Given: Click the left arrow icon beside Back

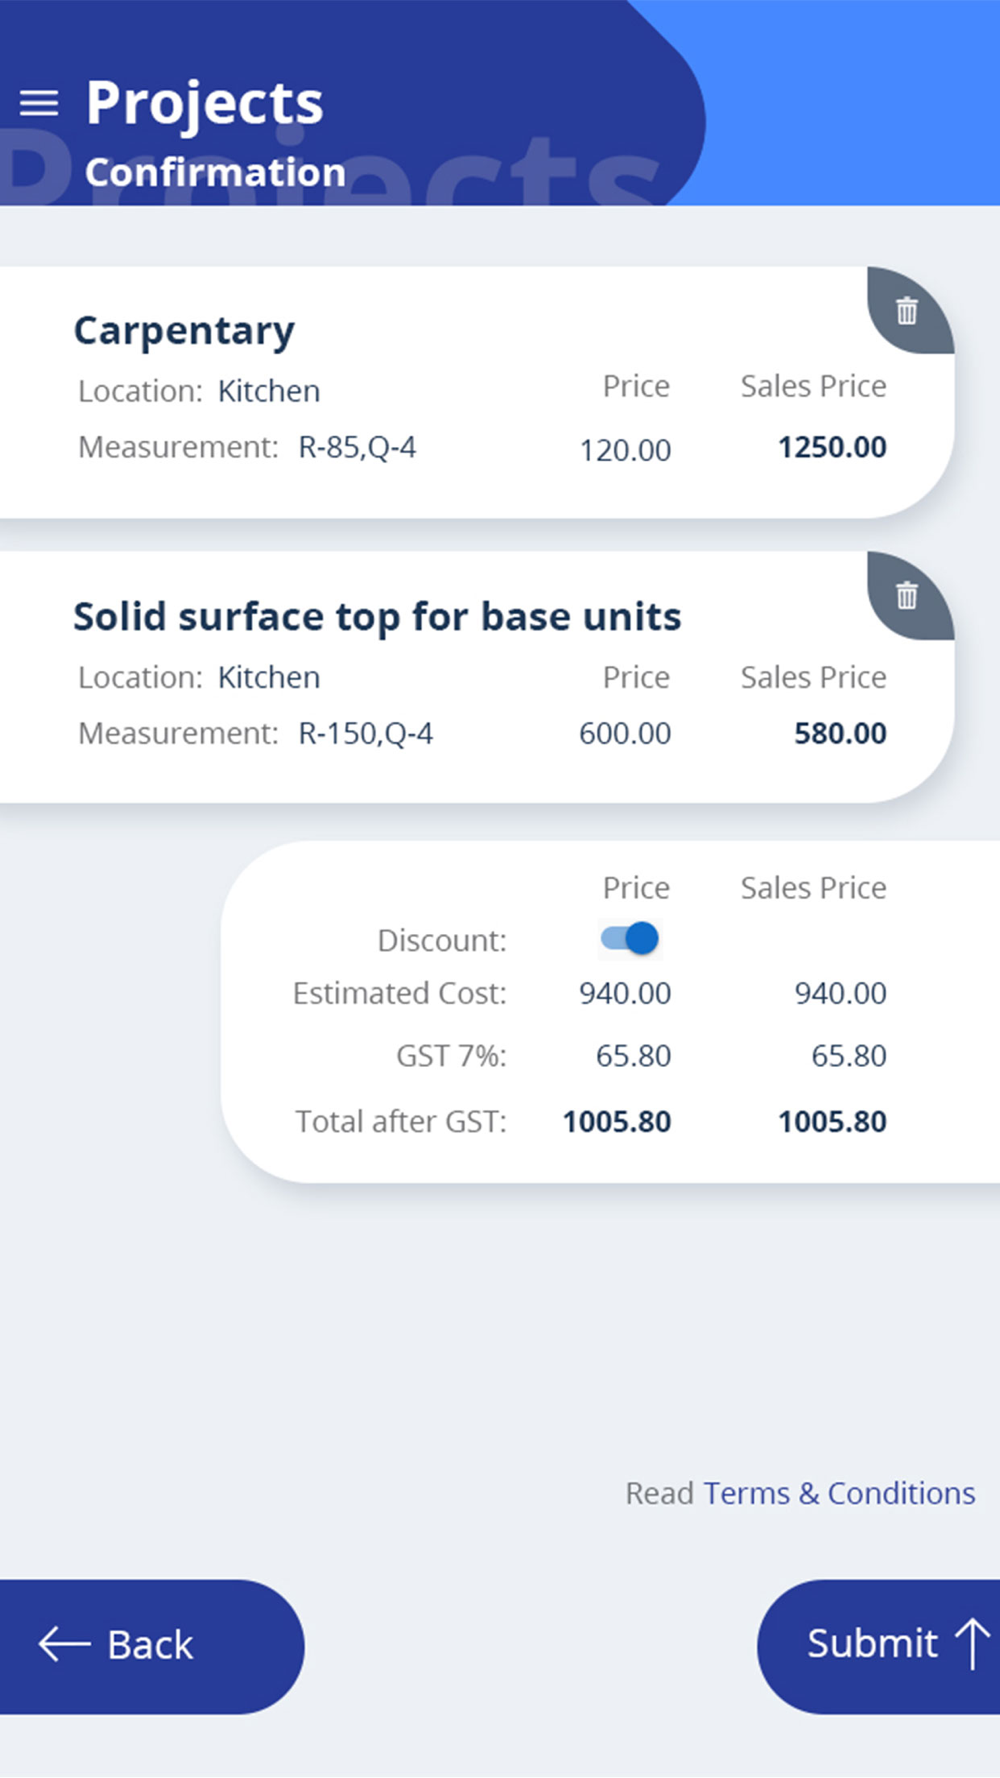Looking at the screenshot, I should 64,1644.
